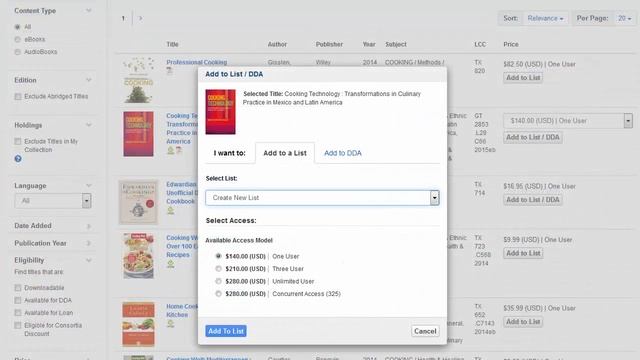Click the green icon under Edwardian cookbook title
The height and width of the screenshot is (360, 640).
(171, 211)
